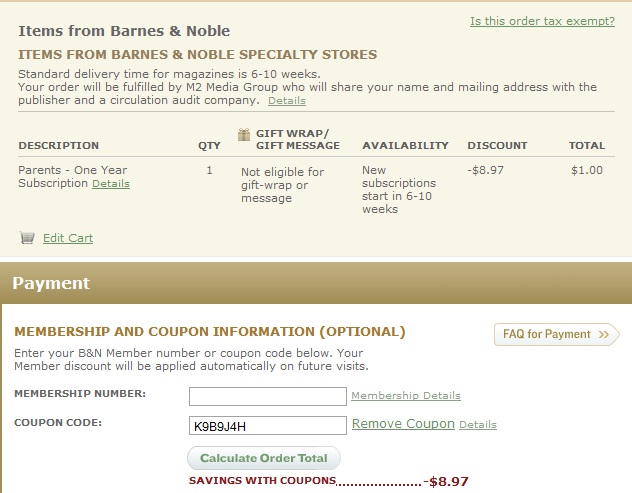The image size is (632, 493).
Task: Click the Savings With Coupons amount line
Action: (328, 481)
